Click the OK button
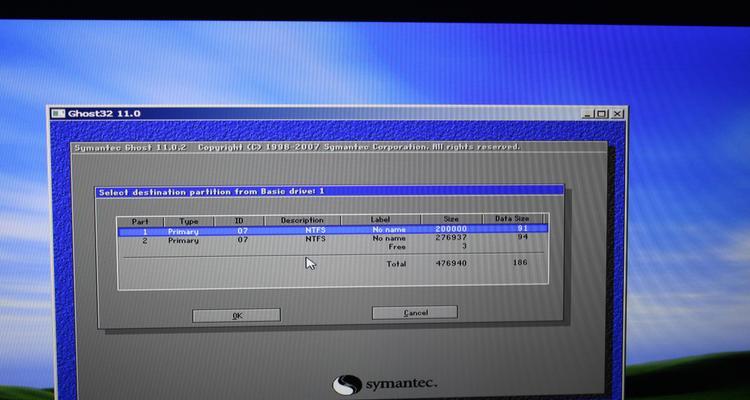Image resolution: width=750 pixels, height=400 pixels. (236, 315)
